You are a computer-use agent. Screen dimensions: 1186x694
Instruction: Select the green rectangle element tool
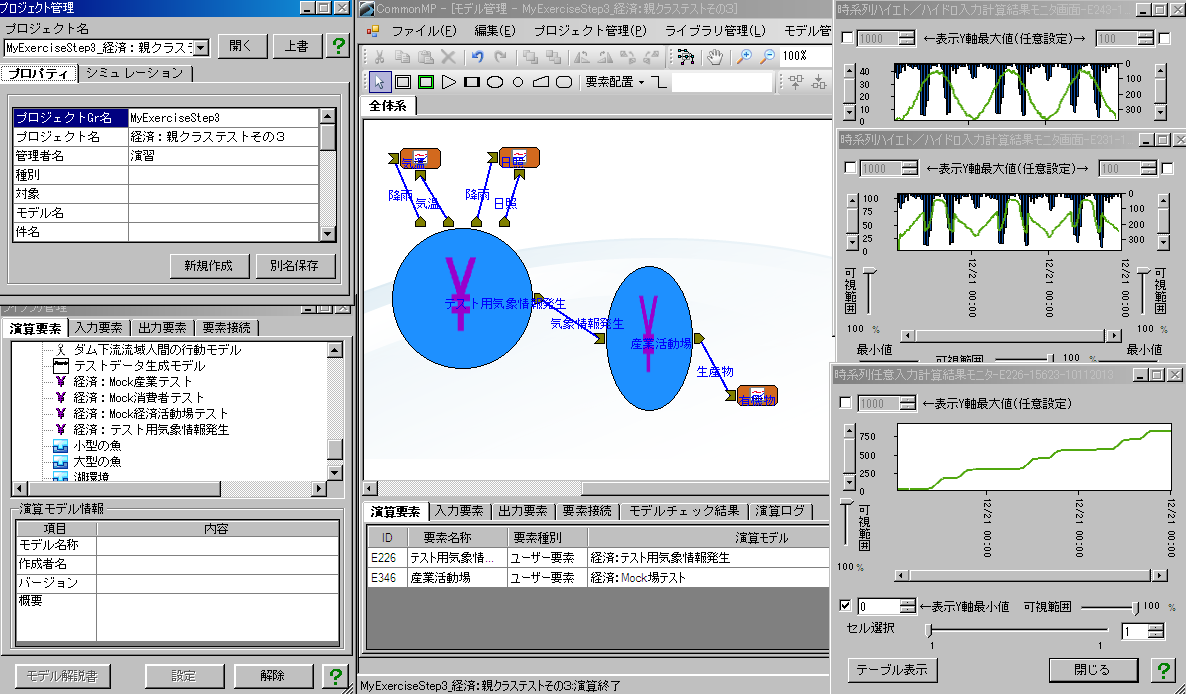click(x=426, y=82)
